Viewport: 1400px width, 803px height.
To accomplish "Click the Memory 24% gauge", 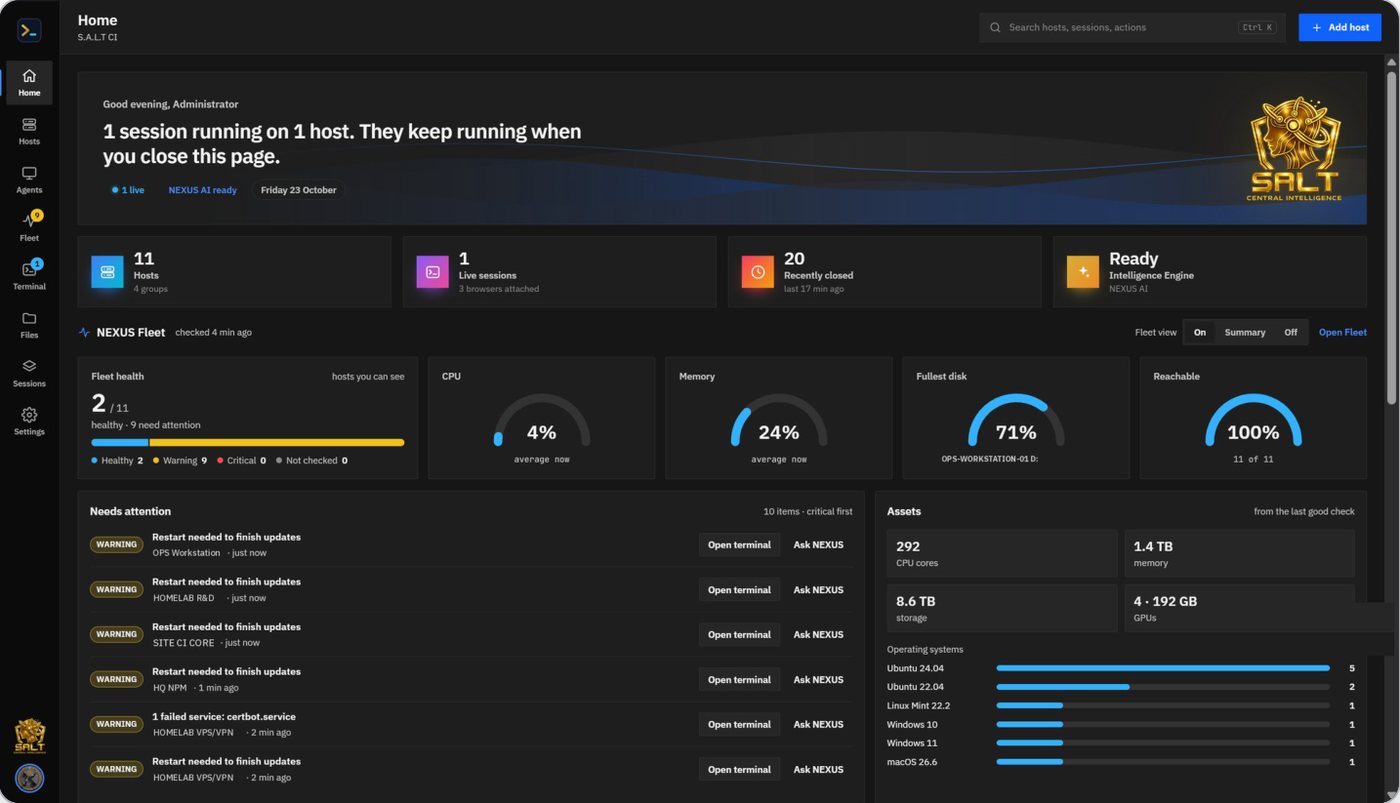I will (x=779, y=420).
